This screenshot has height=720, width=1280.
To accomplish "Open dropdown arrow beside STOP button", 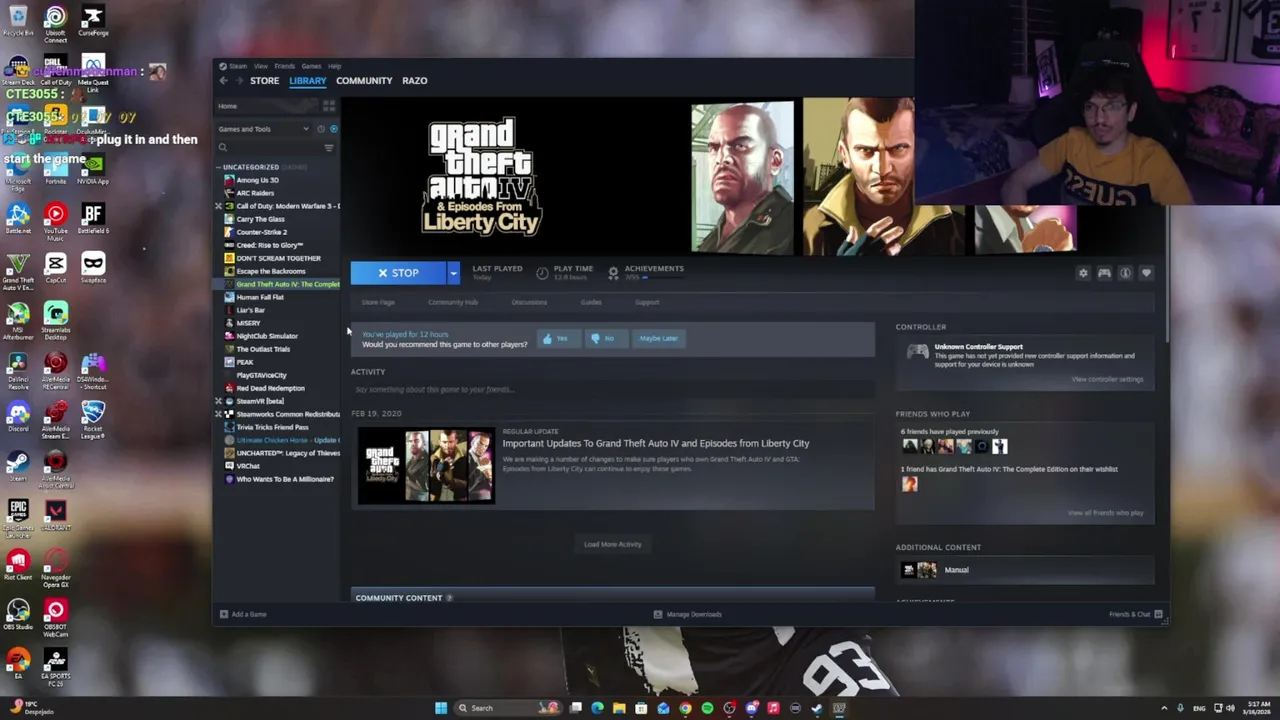I will tap(453, 273).
